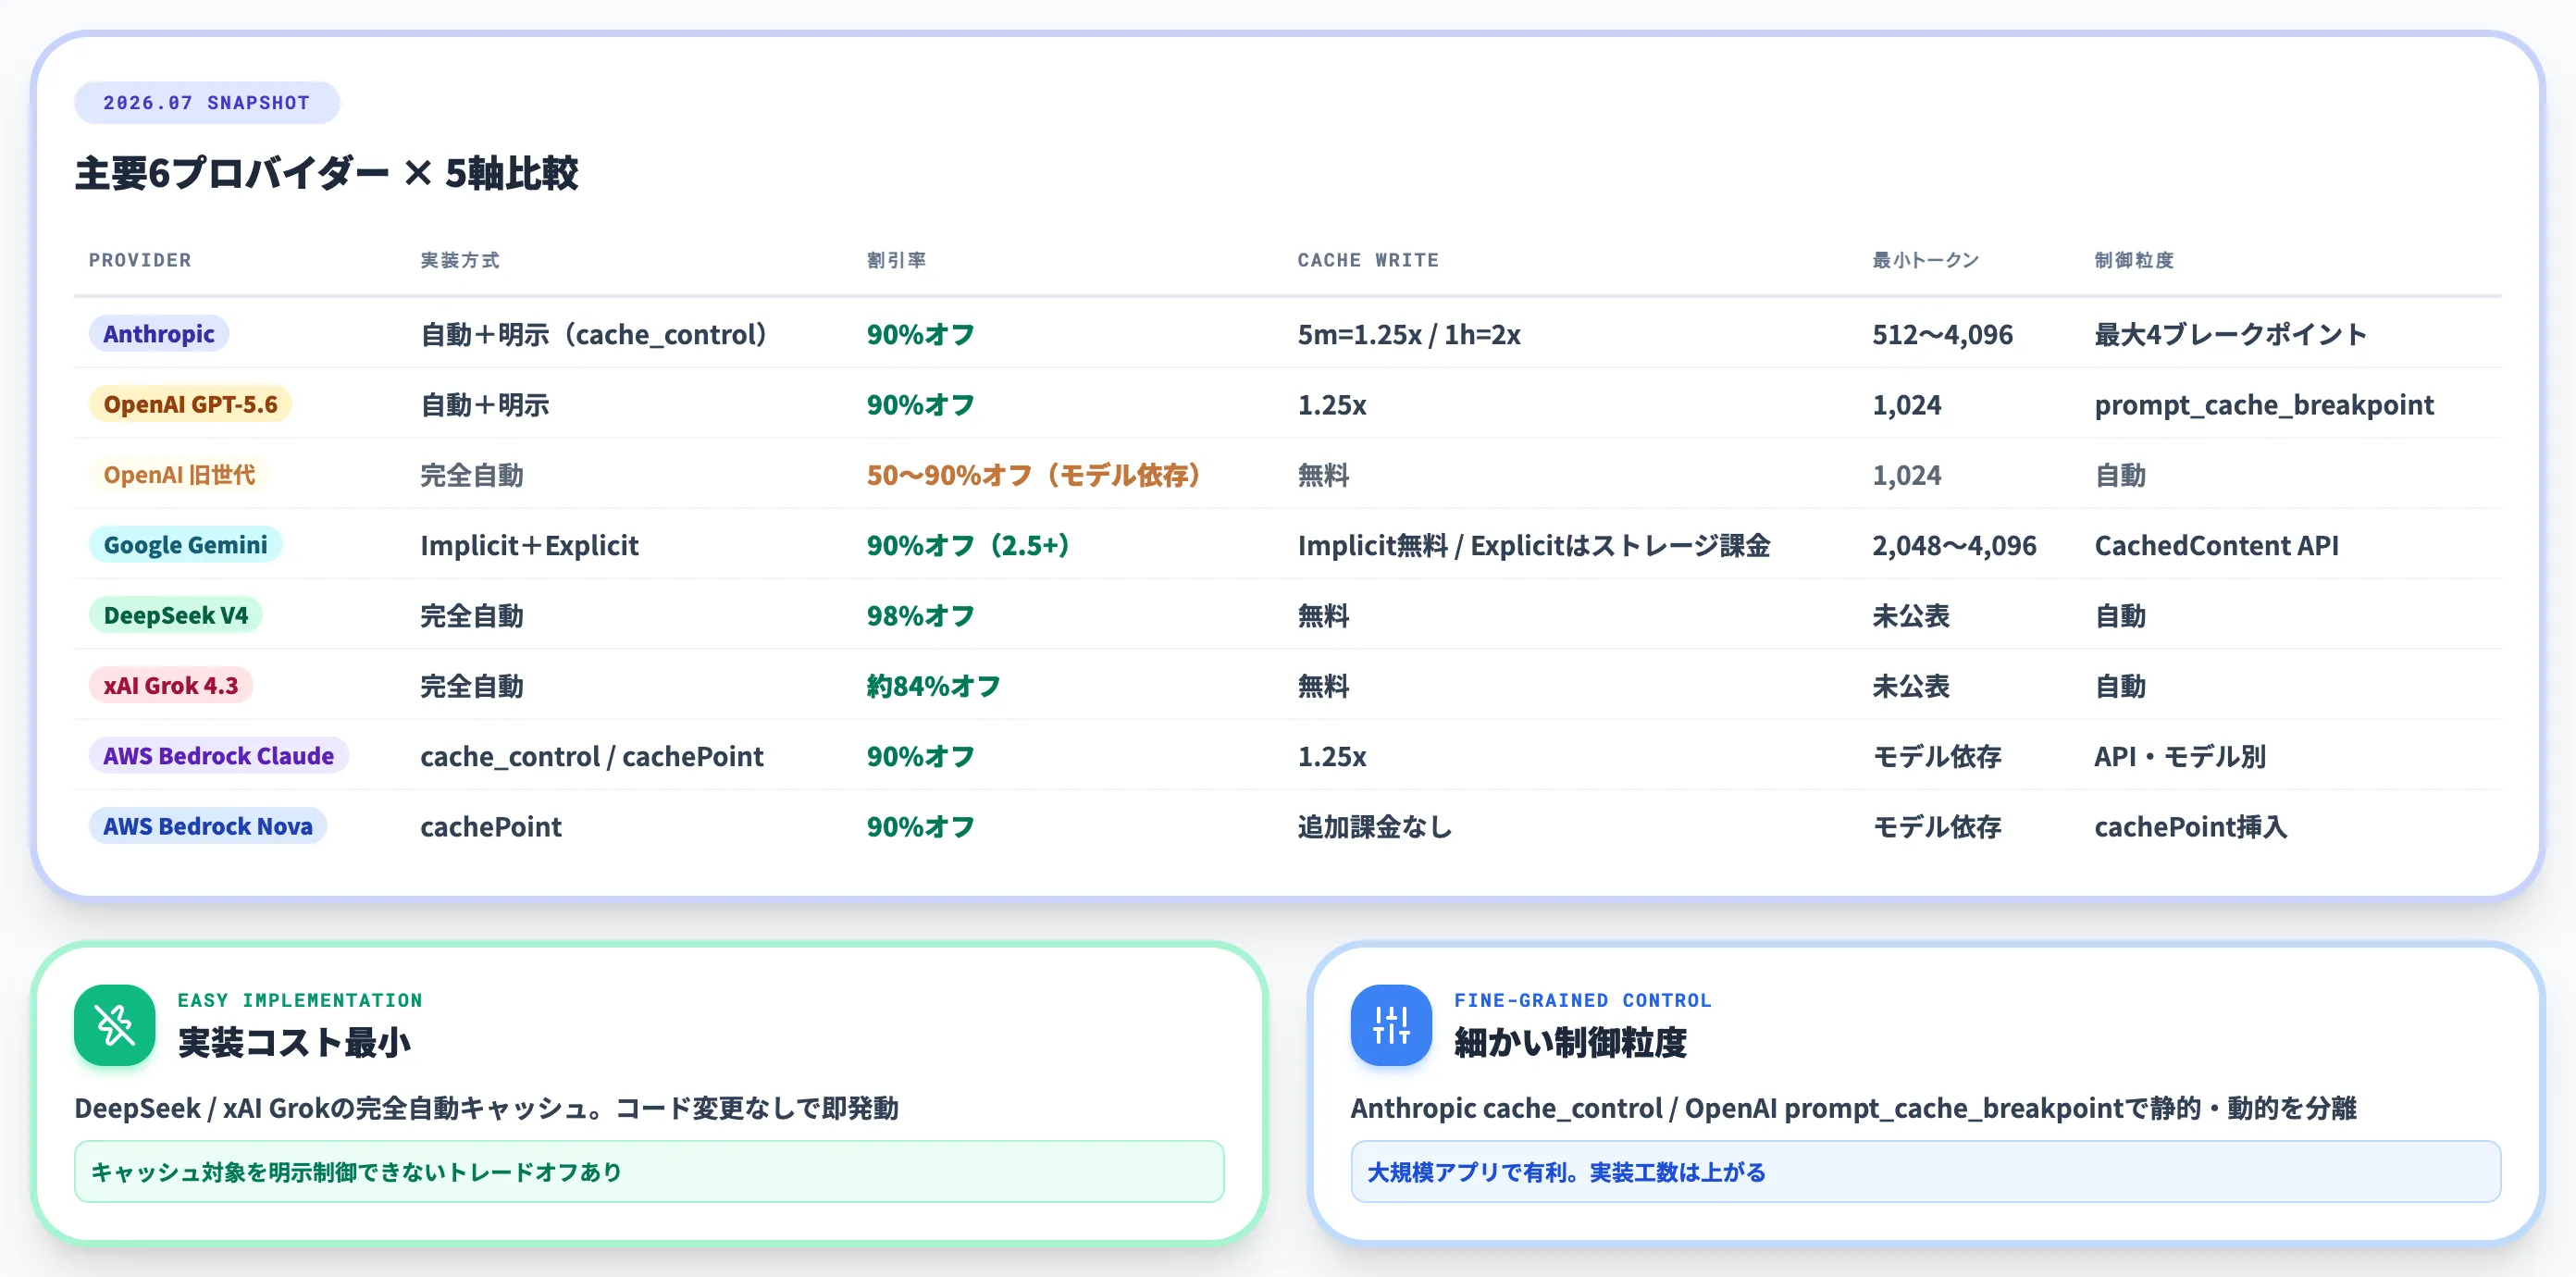This screenshot has height=1277, width=2576.
Task: Click the 制御粒度 column header
Action: point(2134,260)
